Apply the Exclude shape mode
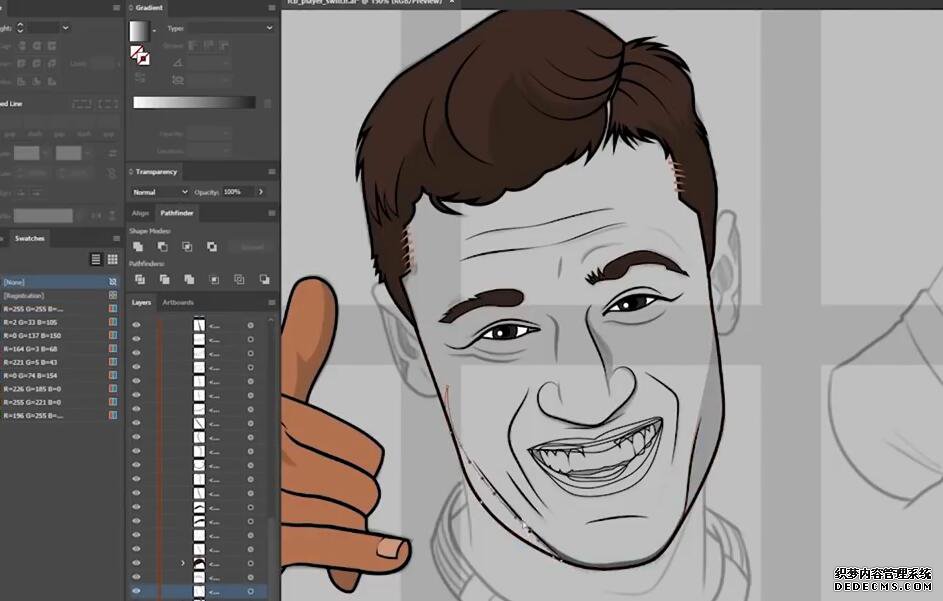This screenshot has width=943, height=601. [x=212, y=247]
